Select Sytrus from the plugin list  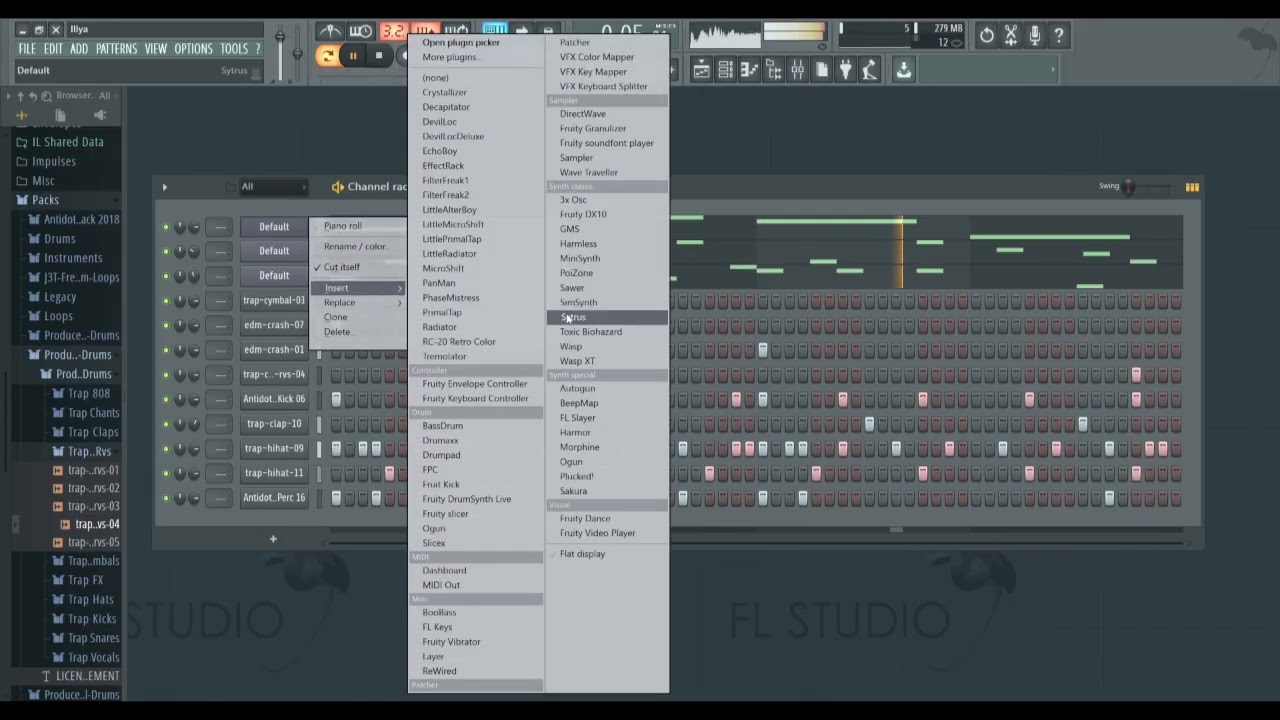(607, 317)
